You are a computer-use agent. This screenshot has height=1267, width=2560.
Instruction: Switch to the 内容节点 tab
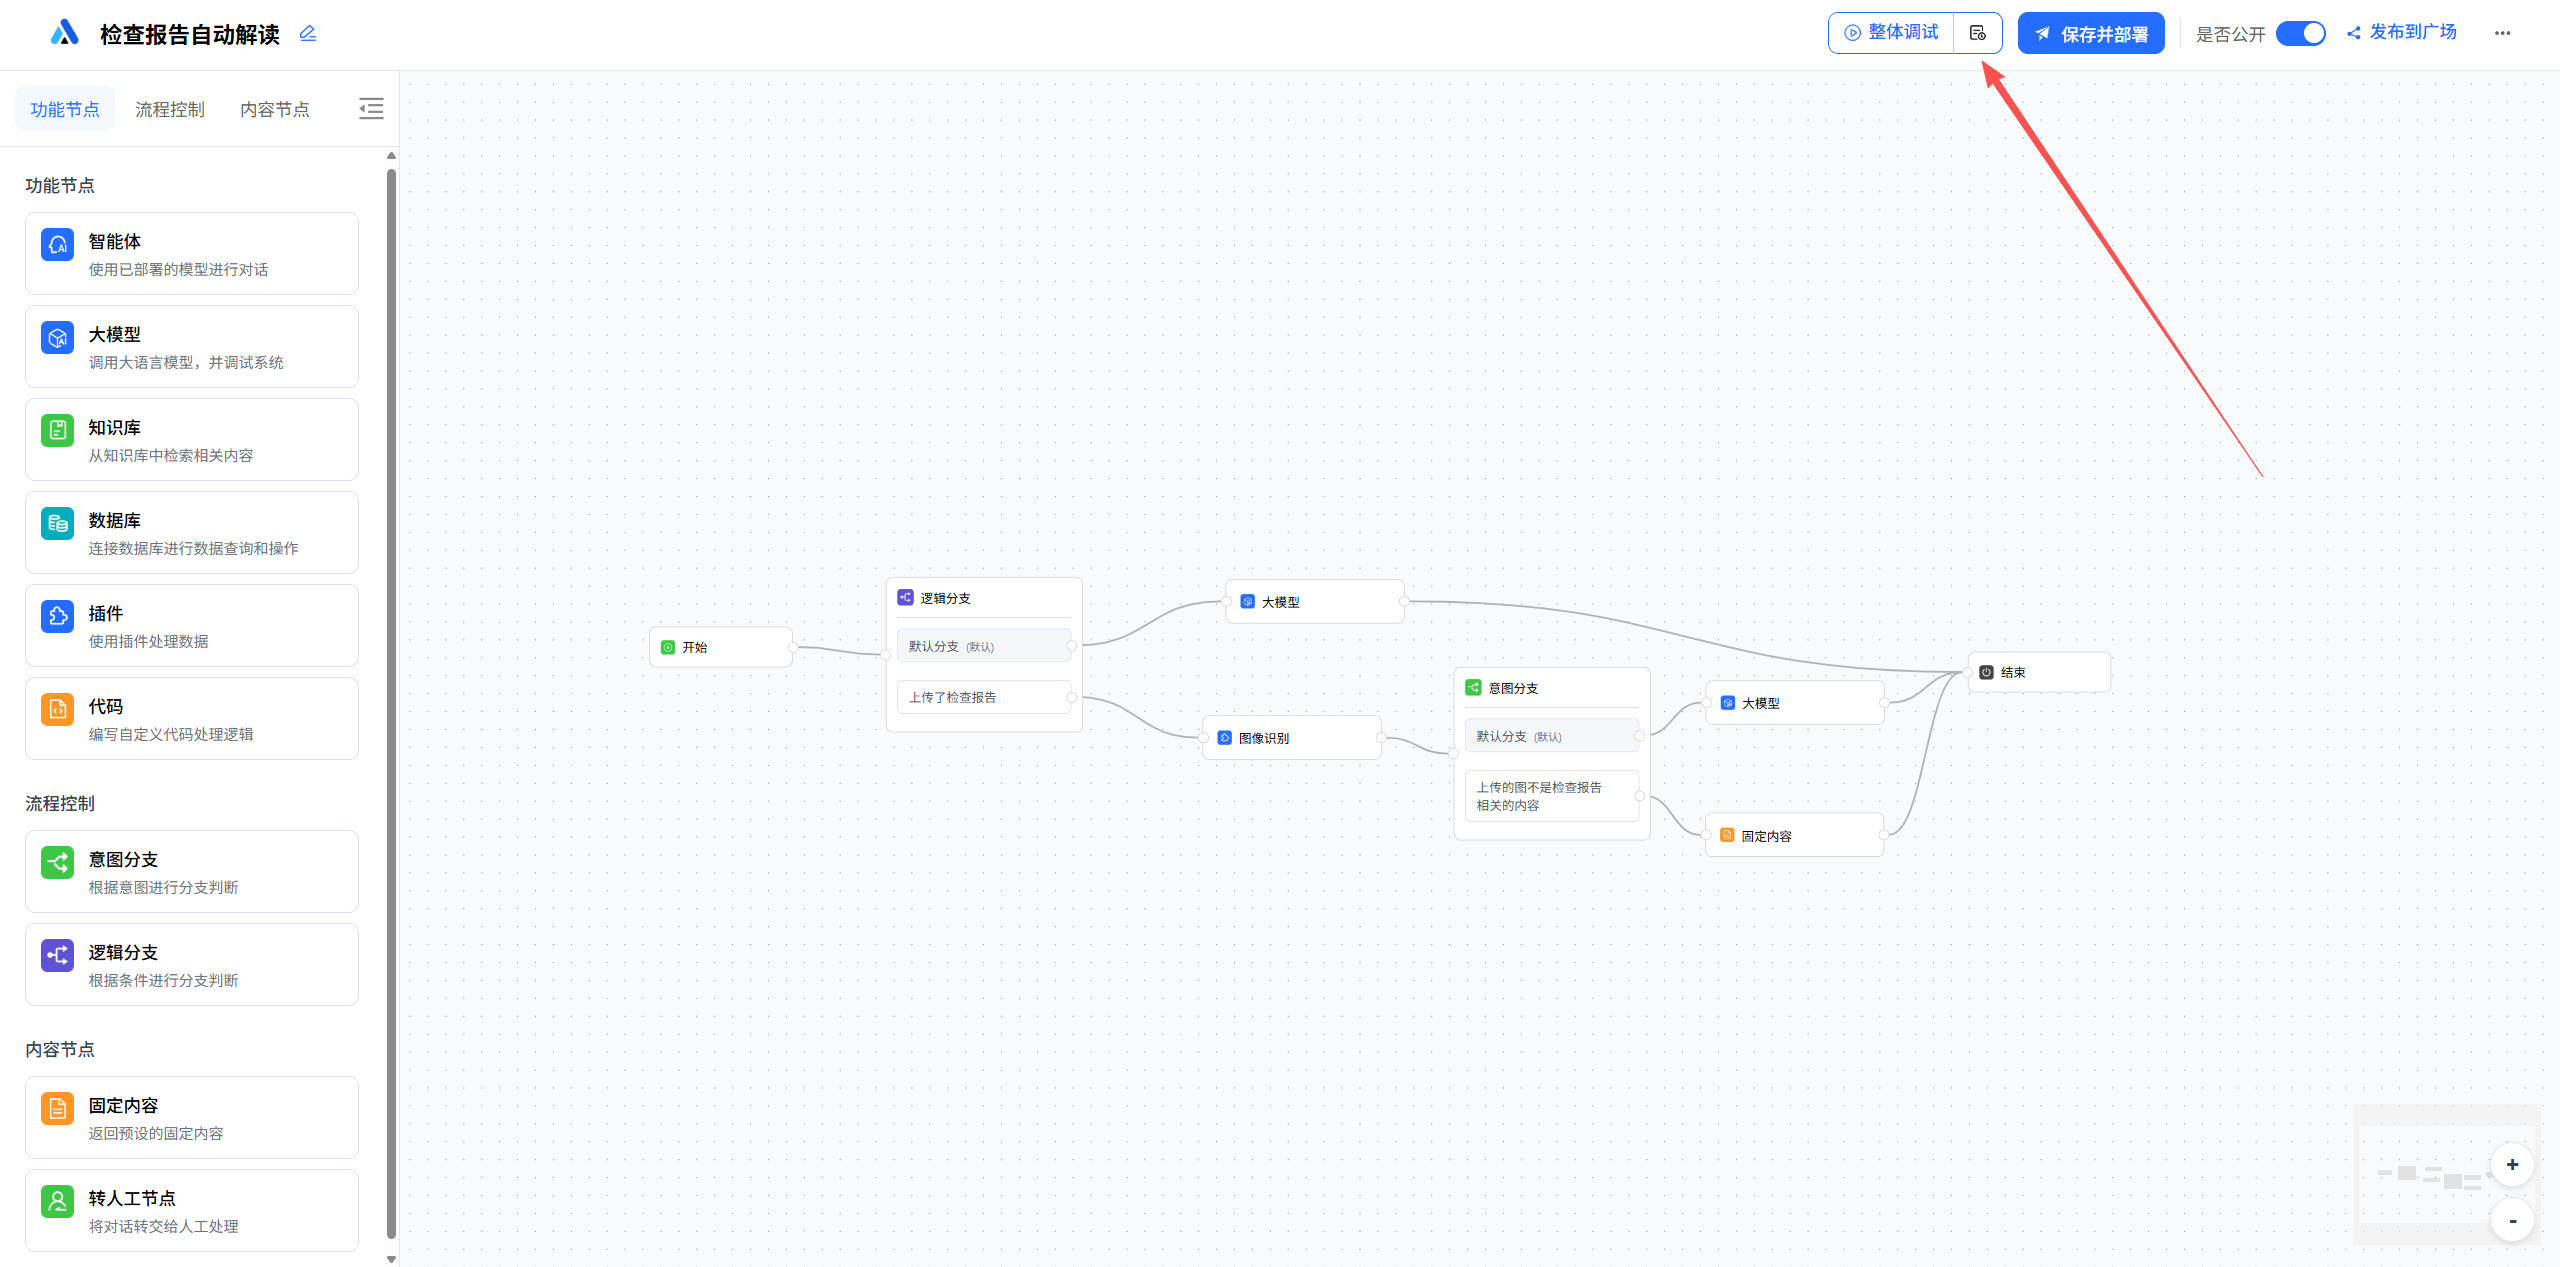pos(275,109)
